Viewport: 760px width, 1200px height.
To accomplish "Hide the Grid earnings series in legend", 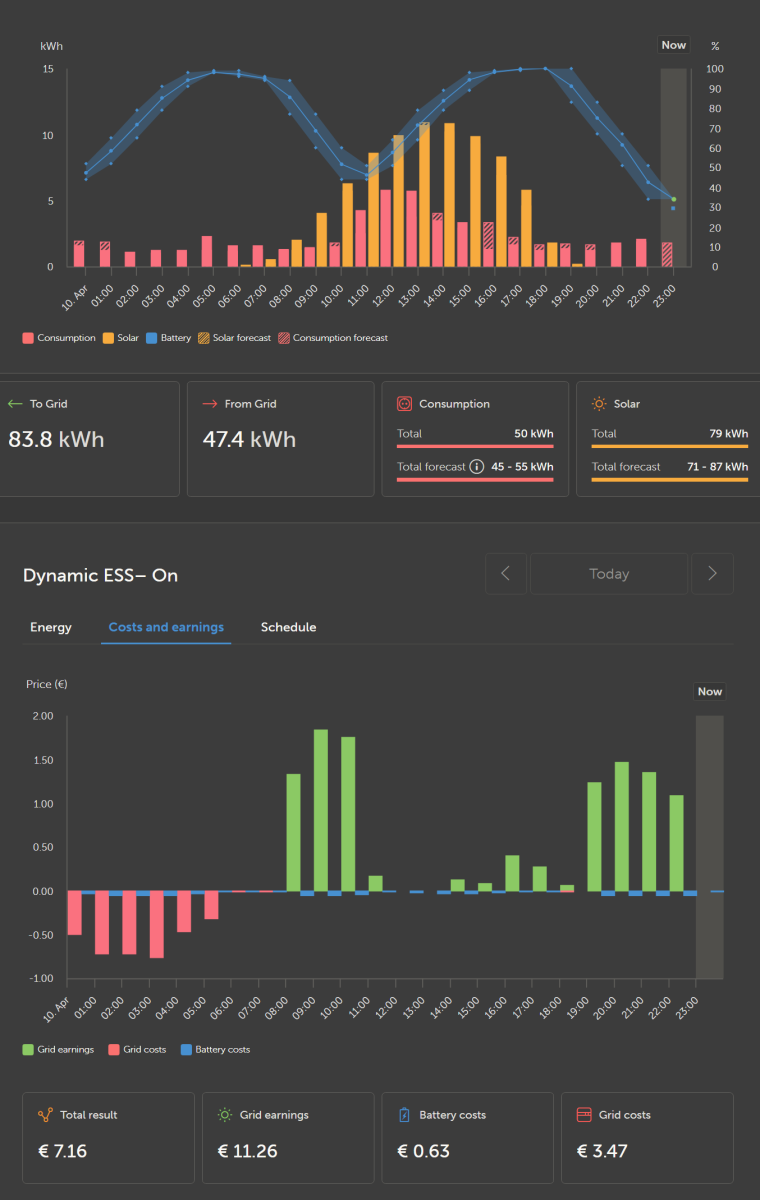I will point(59,1050).
